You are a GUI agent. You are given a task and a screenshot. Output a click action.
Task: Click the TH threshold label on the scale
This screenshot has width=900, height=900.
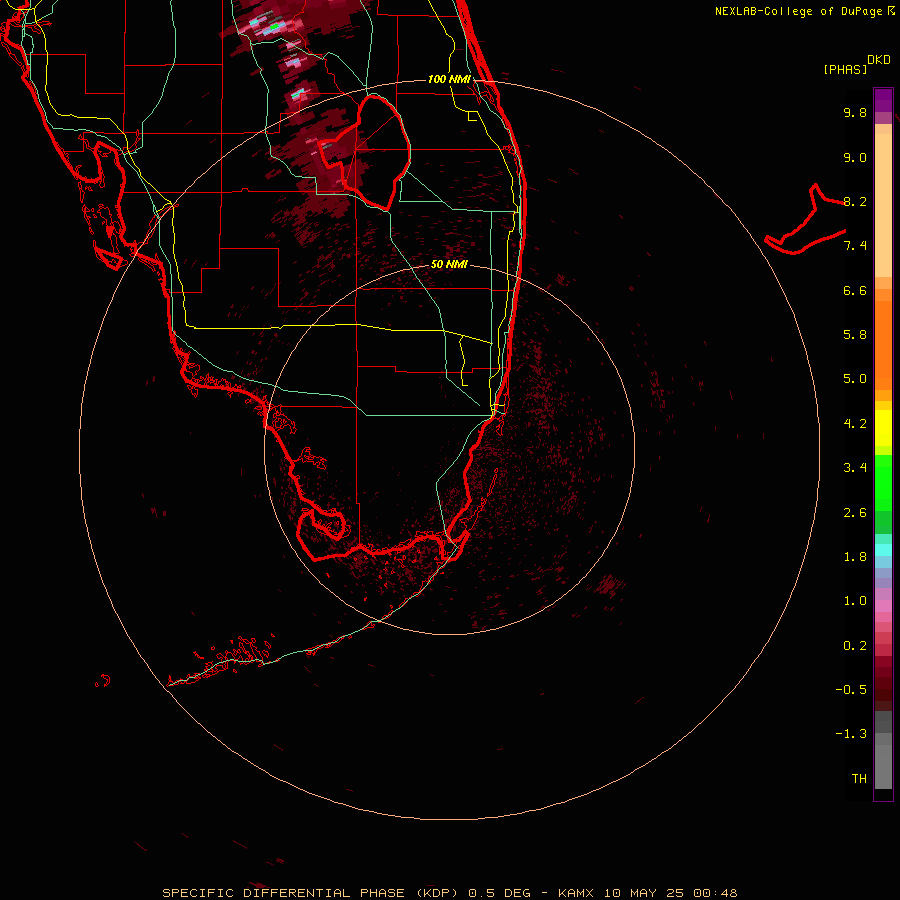tap(859, 779)
